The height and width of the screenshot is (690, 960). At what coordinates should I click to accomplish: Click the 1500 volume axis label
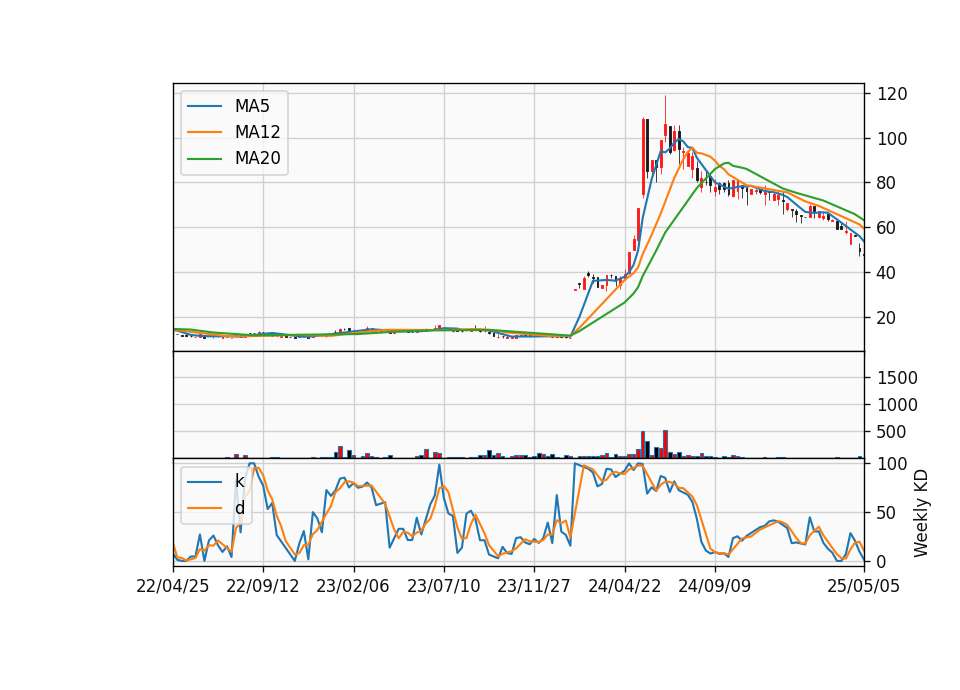coord(898,378)
